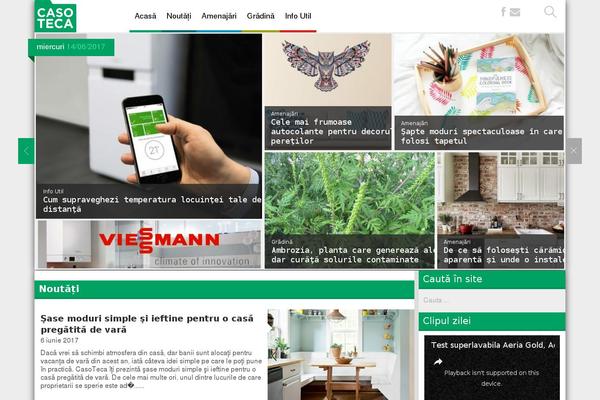
Task: Click the Facebook icon in header
Action: click(504, 12)
